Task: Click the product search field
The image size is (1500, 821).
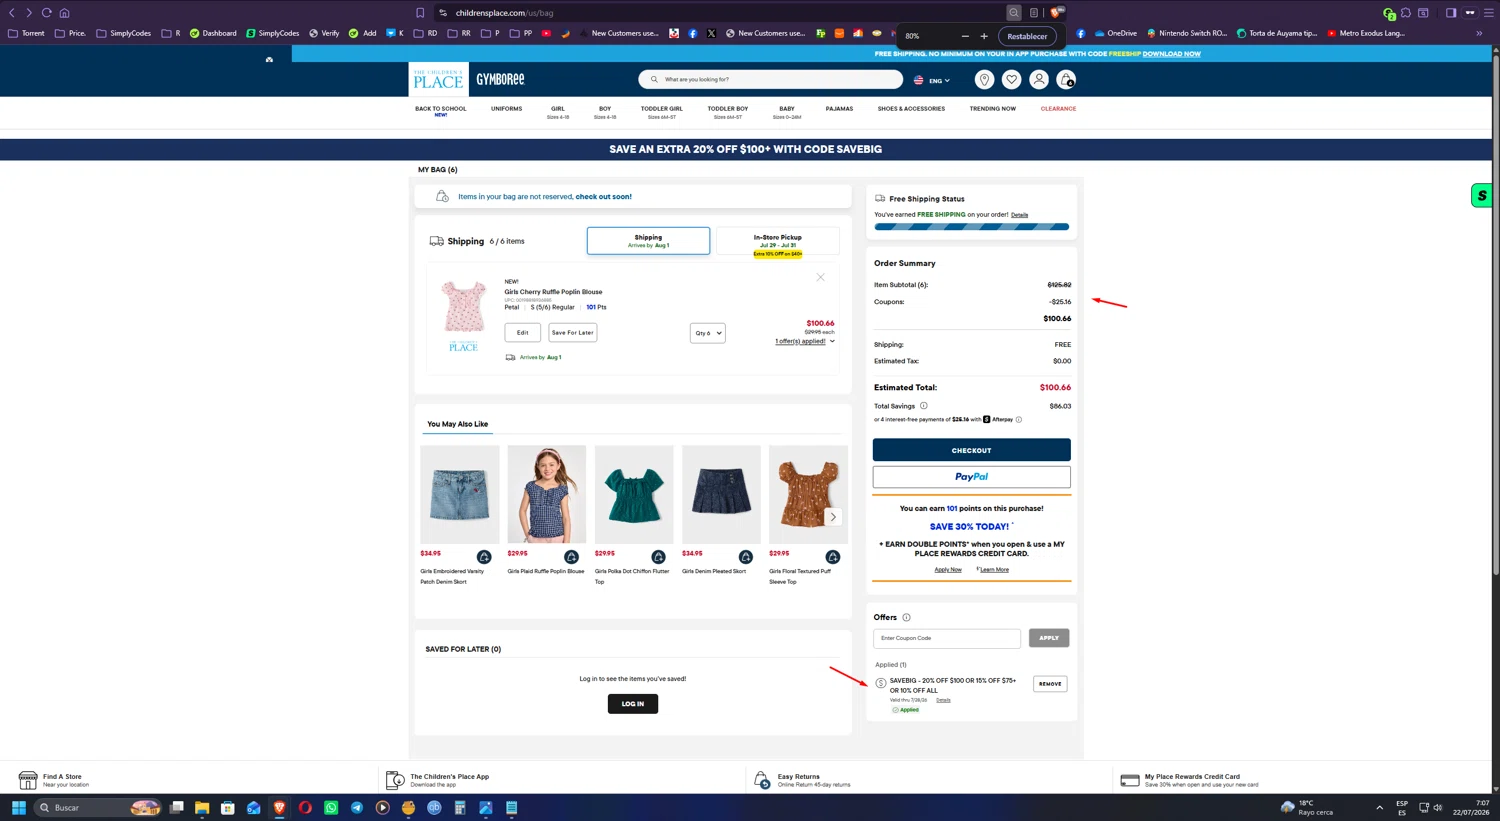Action: [771, 79]
